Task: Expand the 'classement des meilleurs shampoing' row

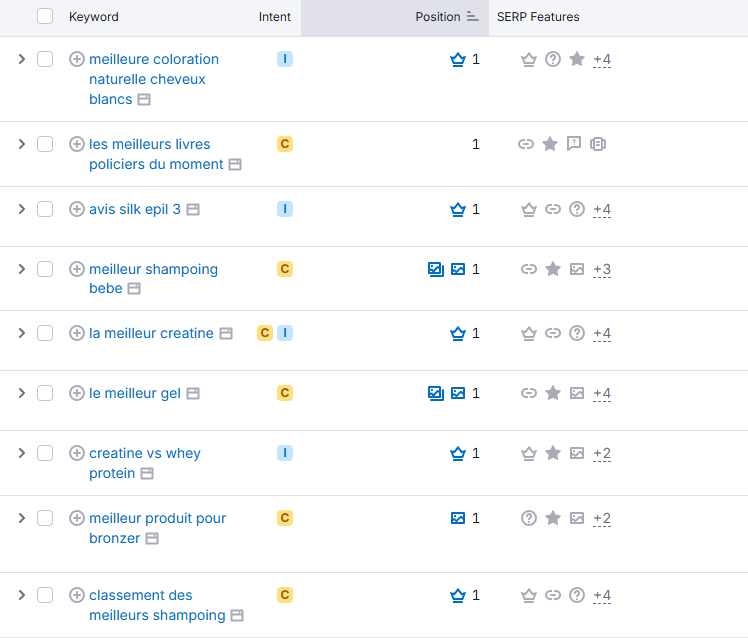Action: [x=21, y=595]
